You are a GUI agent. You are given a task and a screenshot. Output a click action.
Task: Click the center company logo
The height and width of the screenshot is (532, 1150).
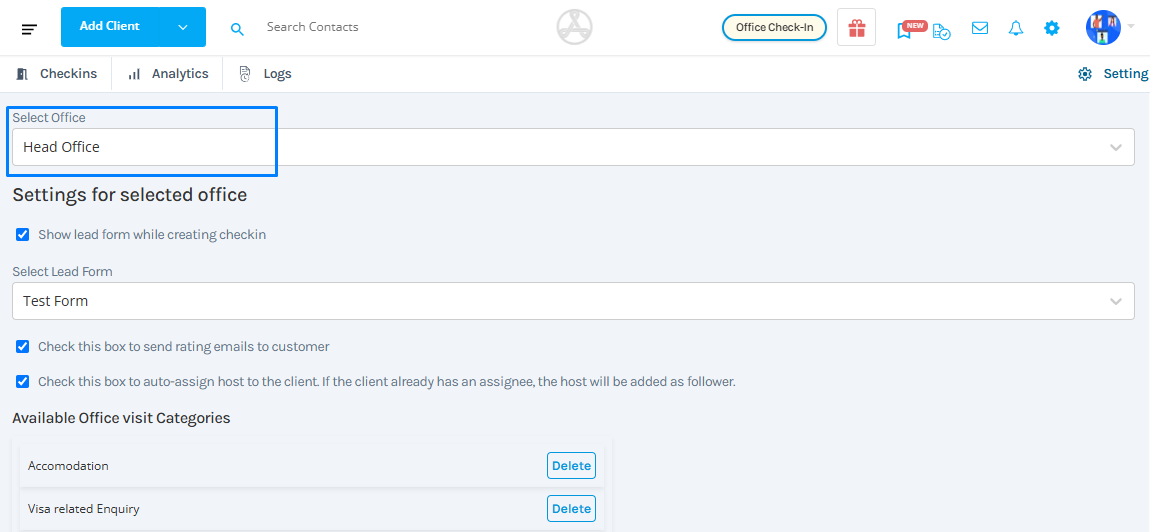click(574, 27)
